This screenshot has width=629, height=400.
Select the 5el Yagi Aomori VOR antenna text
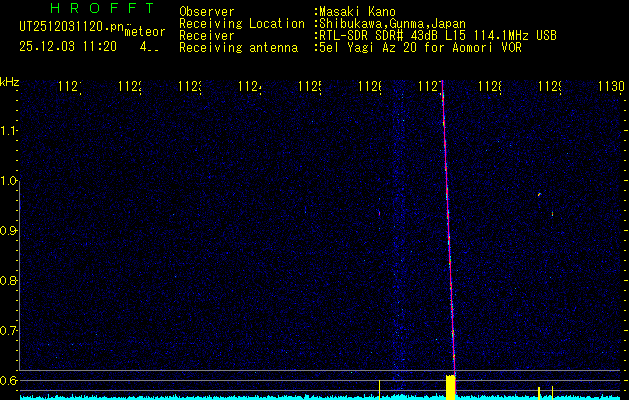click(x=420, y=48)
